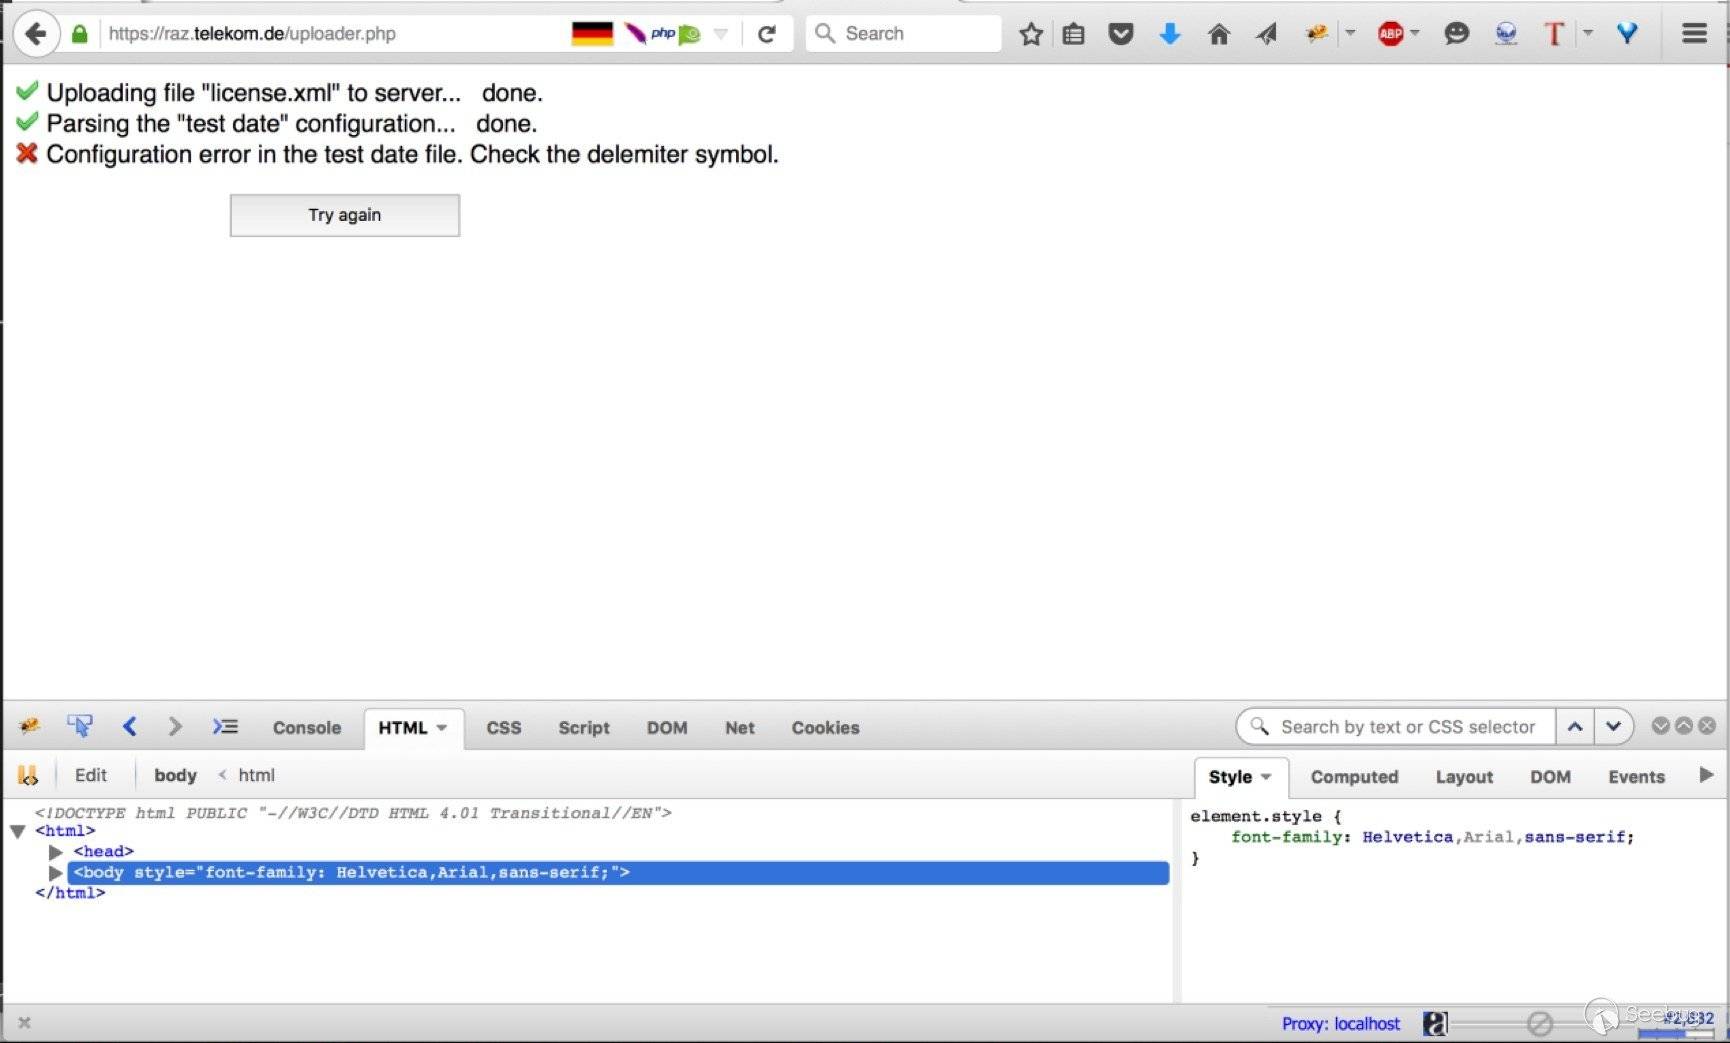Open the red T extension dropdown arrow
Image resolution: width=1730 pixels, height=1043 pixels.
(x=1588, y=33)
